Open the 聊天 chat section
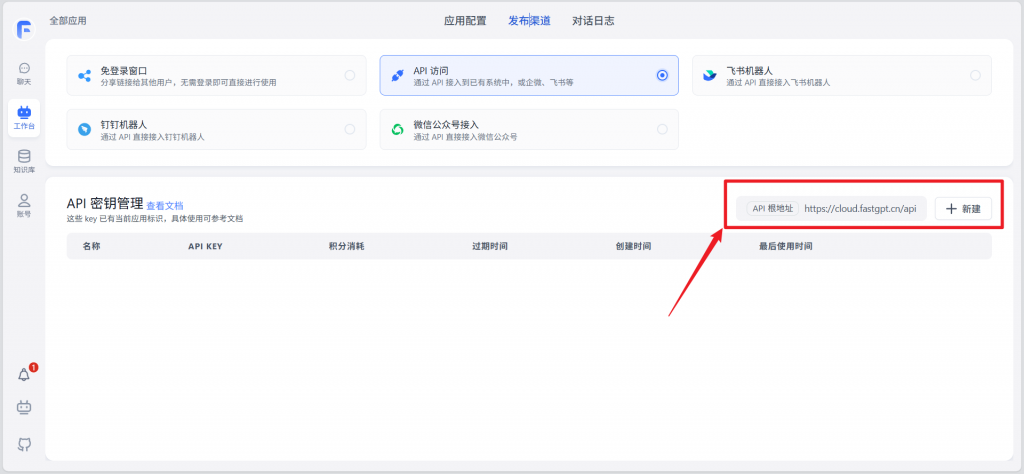Viewport: 1024px width, 474px height. [x=24, y=73]
